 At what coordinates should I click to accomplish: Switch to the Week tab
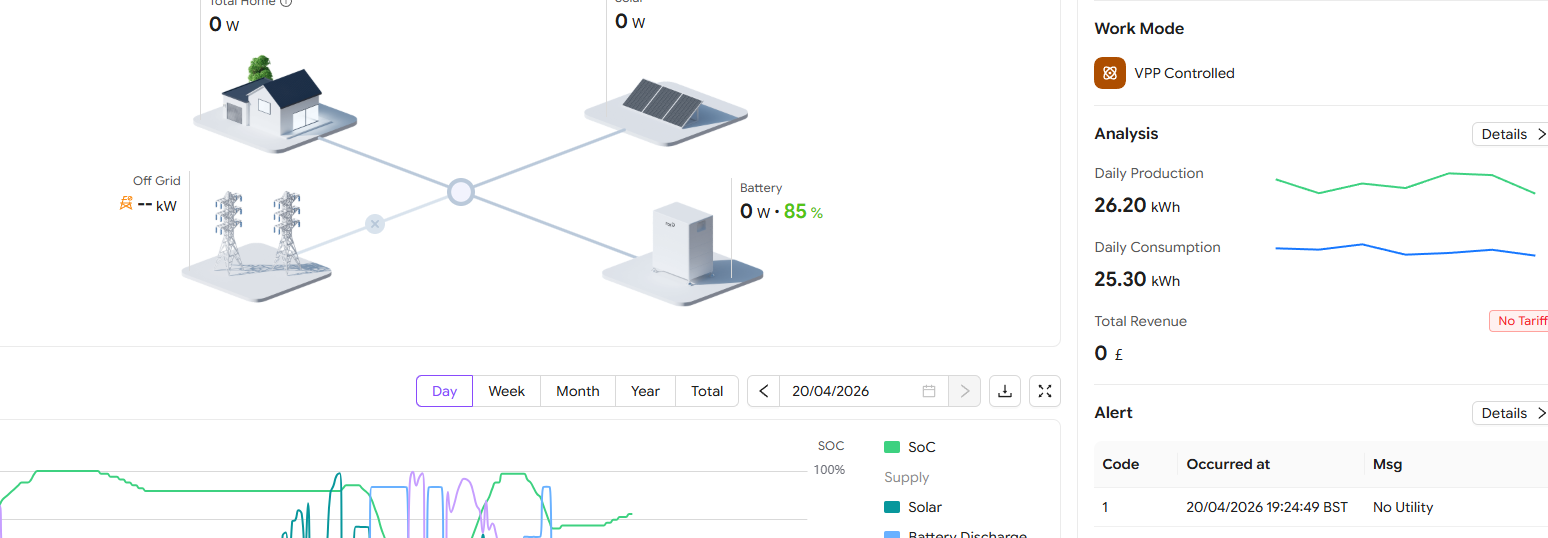tap(506, 391)
